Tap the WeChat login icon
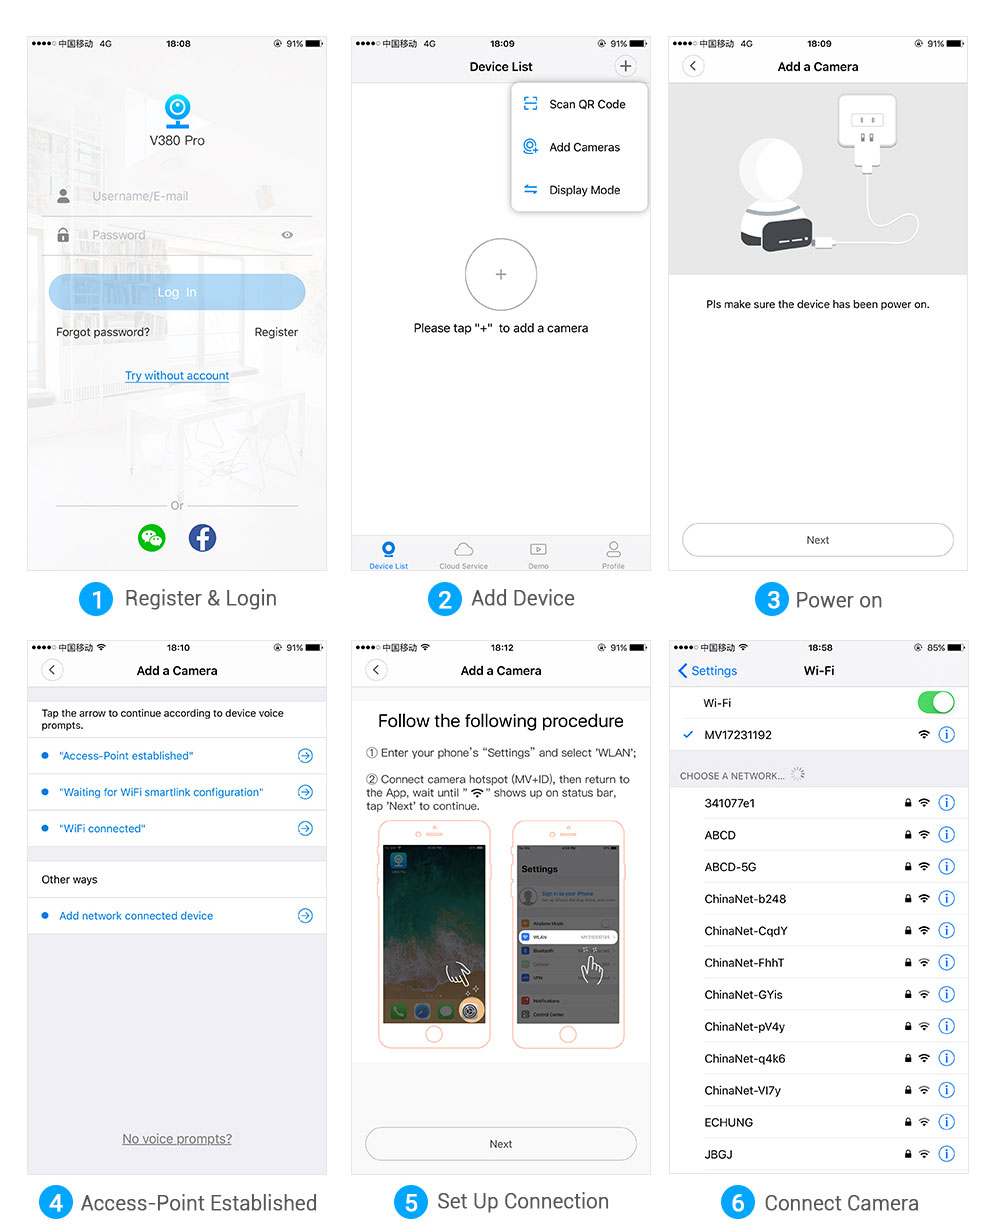1000x1229 pixels. (151, 538)
